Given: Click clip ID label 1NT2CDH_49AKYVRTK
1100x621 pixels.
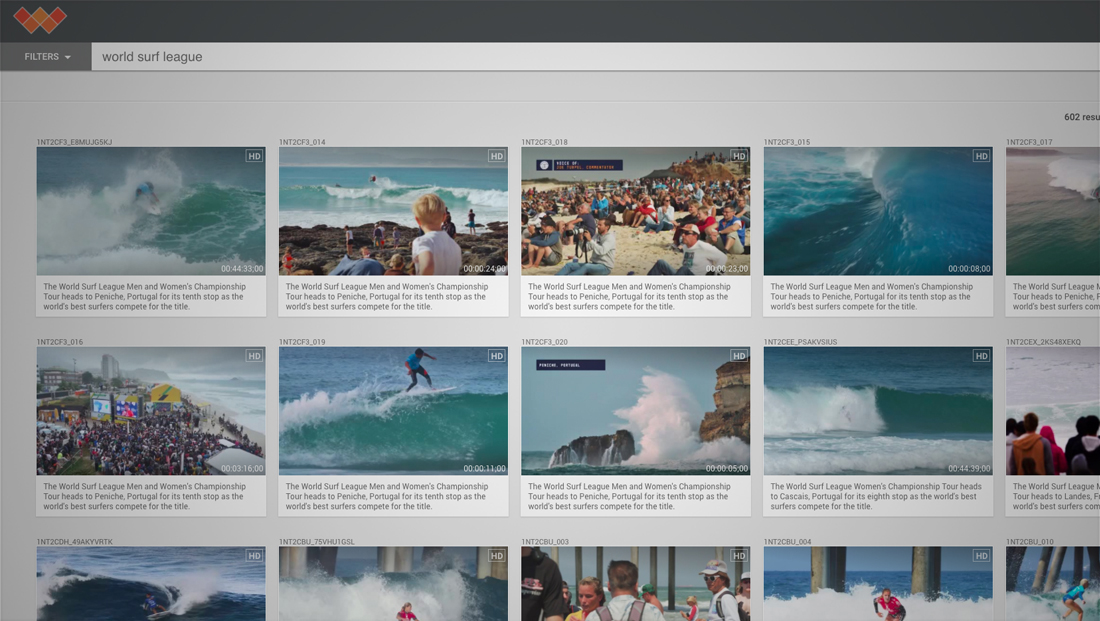Looking at the screenshot, I should pyautogui.click(x=74, y=542).
